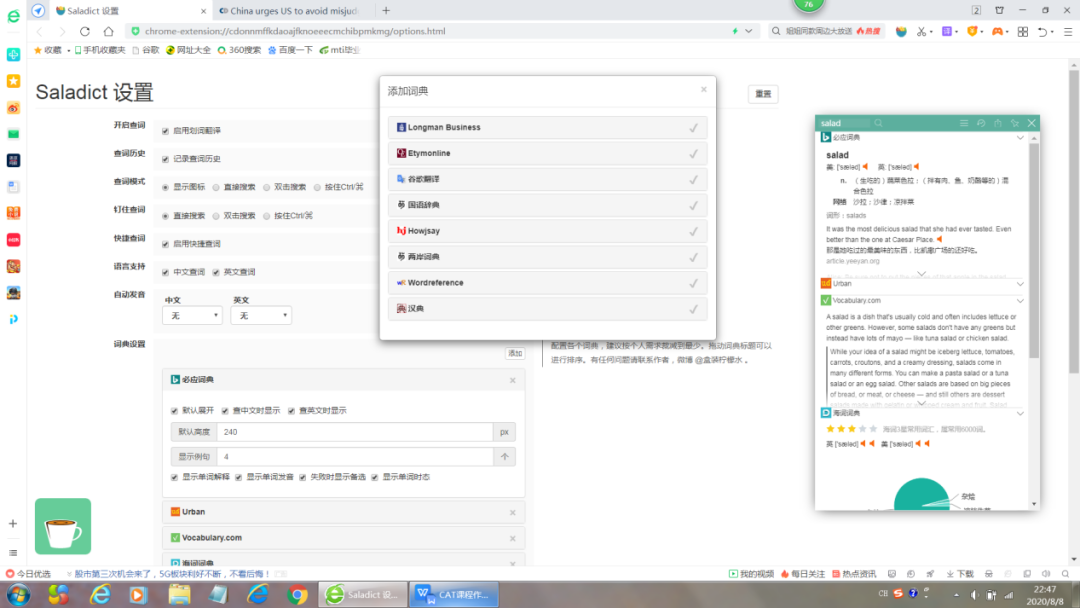Switch to the Saladict 设置 tab
The image size is (1080, 608).
(131, 10)
